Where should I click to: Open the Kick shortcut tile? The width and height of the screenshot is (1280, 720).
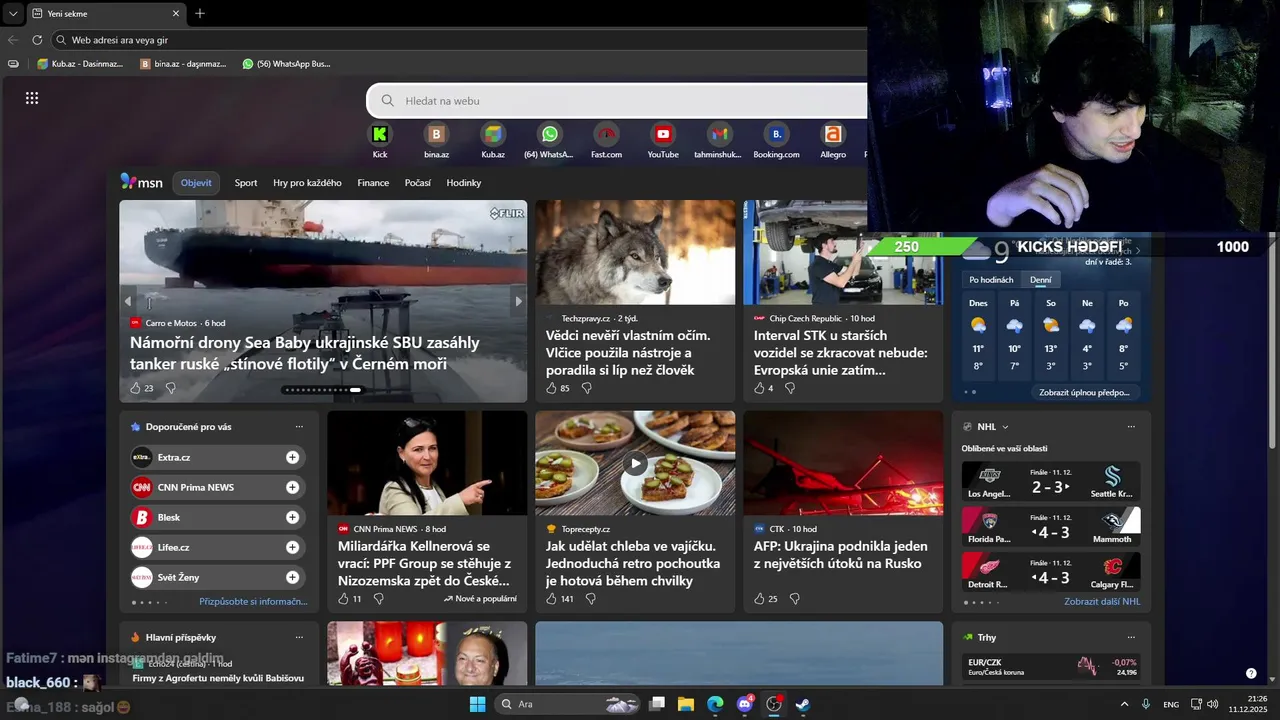pyautogui.click(x=380, y=134)
